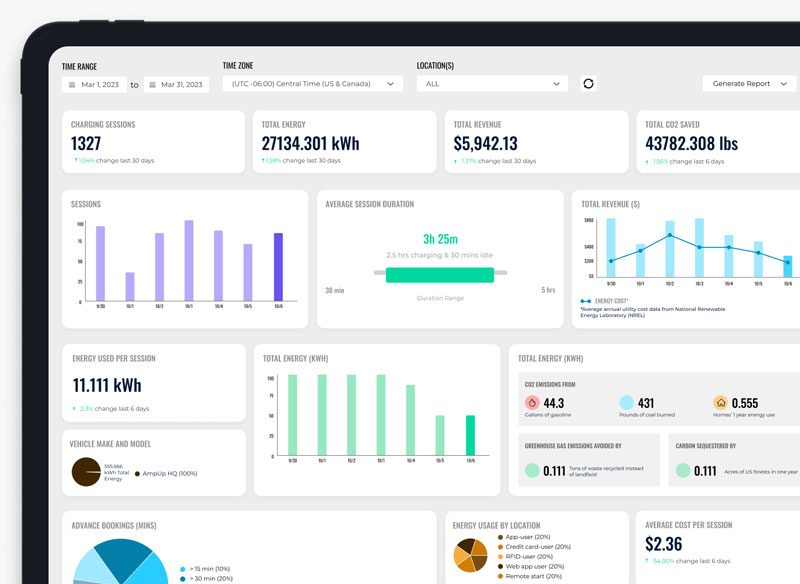Click the green Duration Range bar
This screenshot has height=584, width=800.
point(440,275)
